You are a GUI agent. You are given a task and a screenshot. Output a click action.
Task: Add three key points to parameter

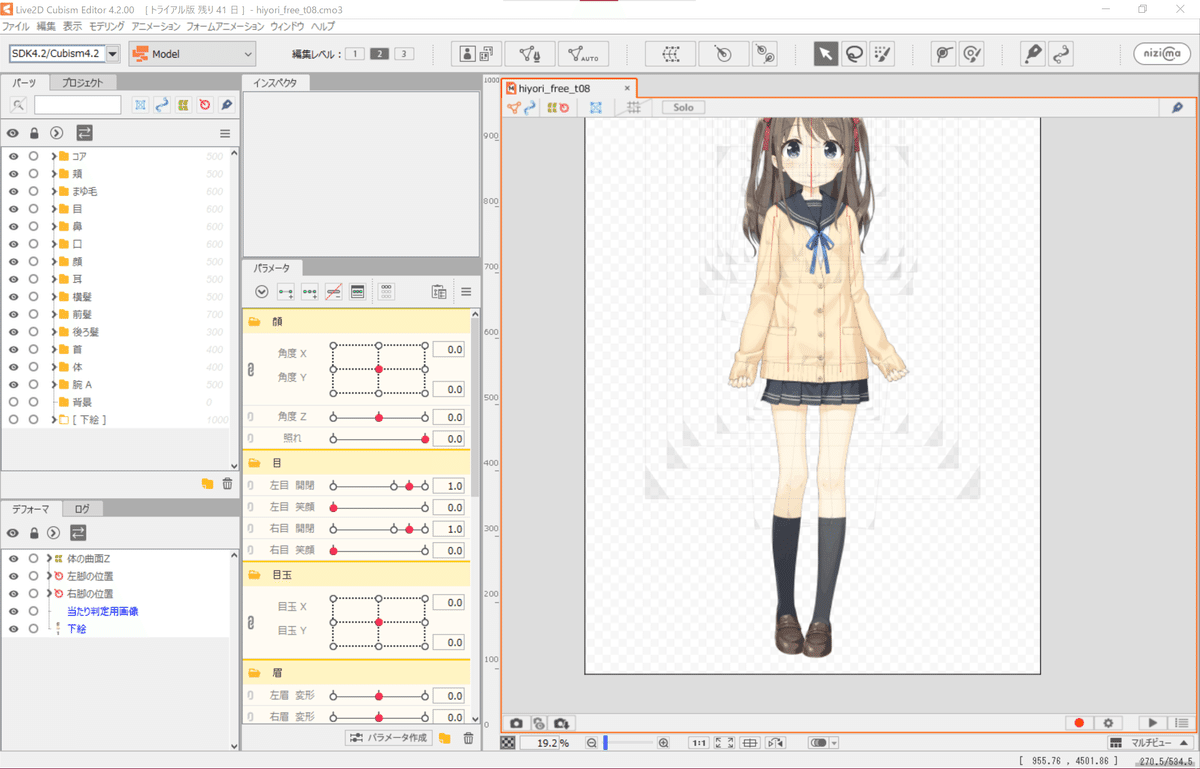click(x=310, y=292)
